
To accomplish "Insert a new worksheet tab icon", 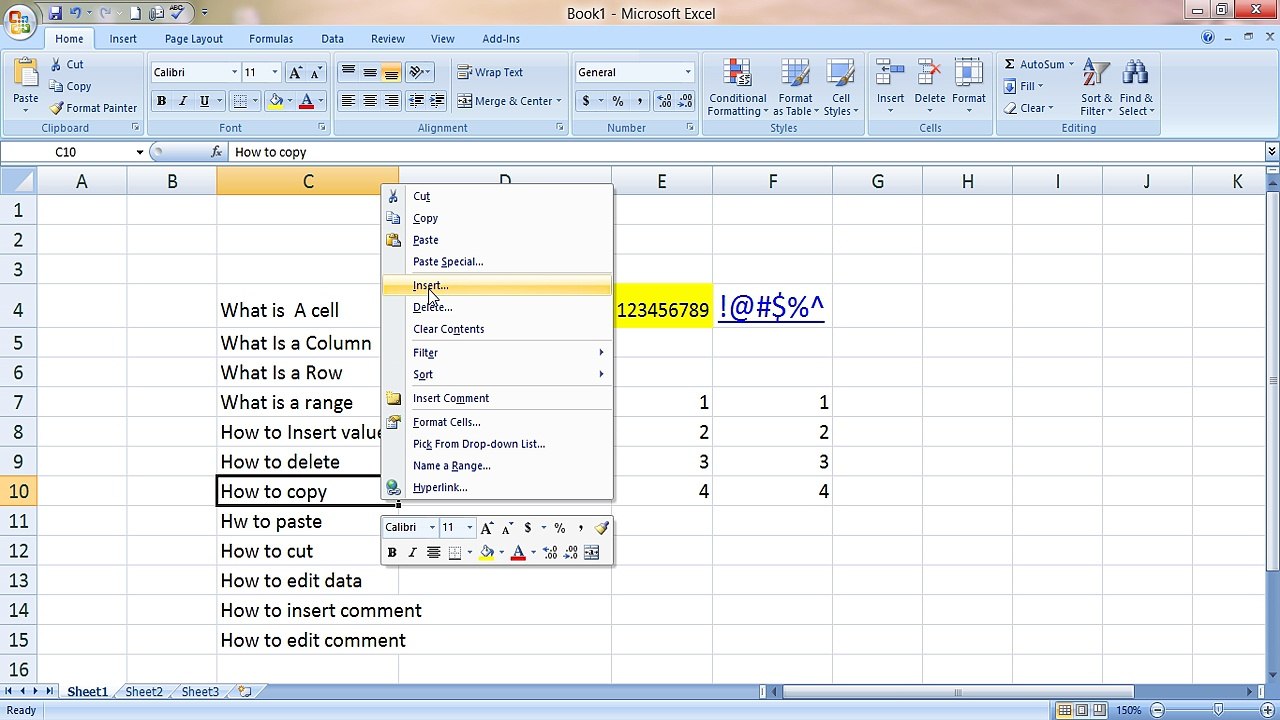I will tap(245, 691).
